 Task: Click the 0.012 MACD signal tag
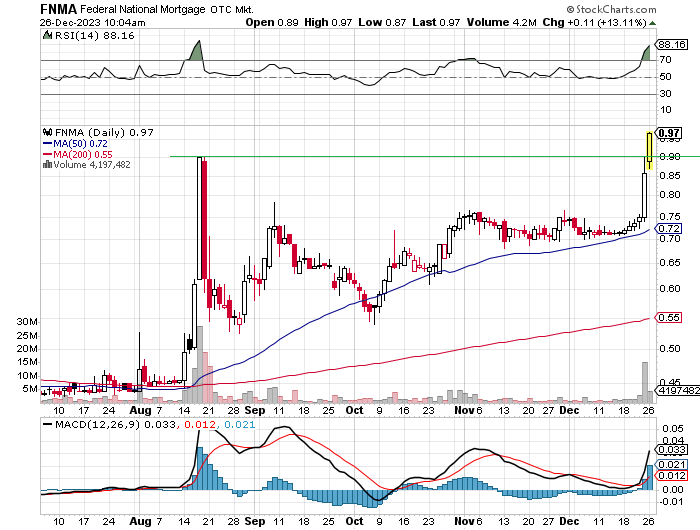[671, 476]
